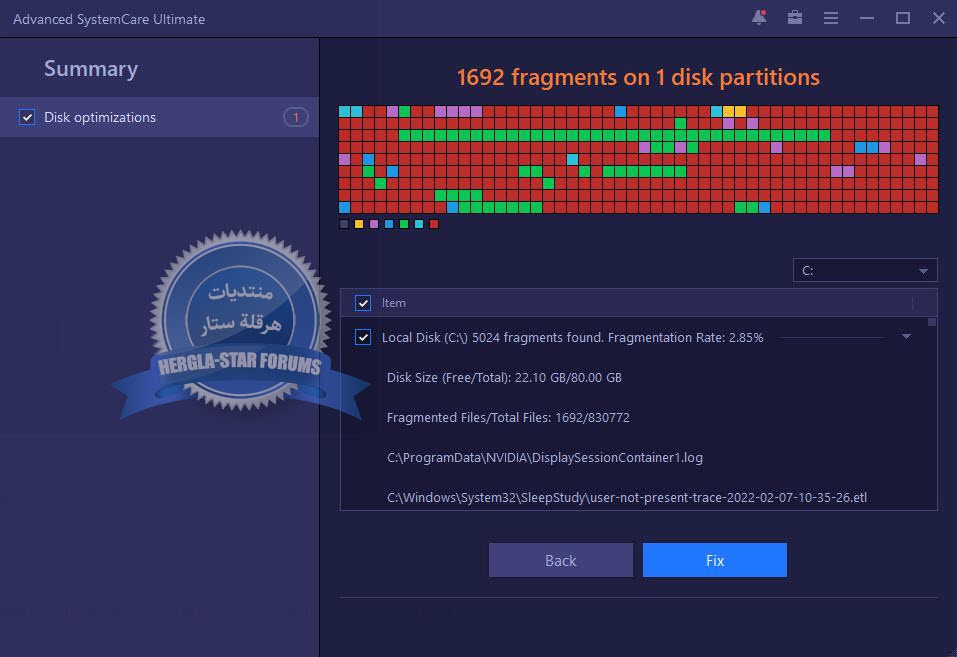The height and width of the screenshot is (657, 957).
Task: Click the Back button
Action: (x=561, y=560)
